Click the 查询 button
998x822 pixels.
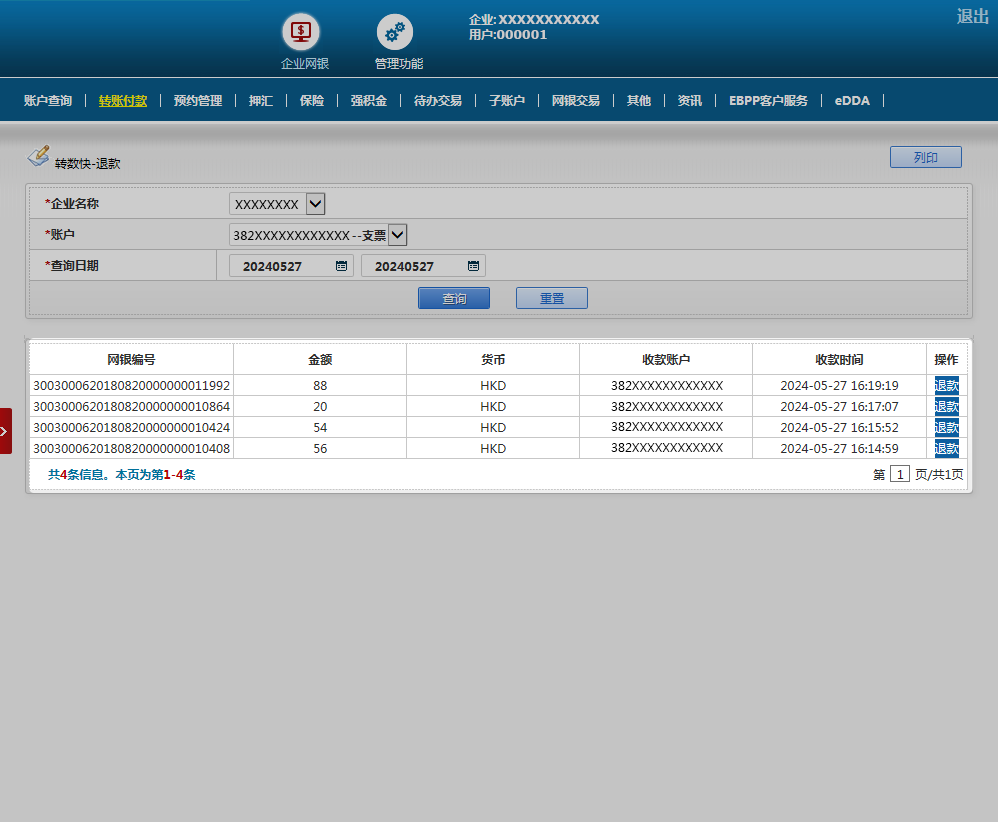tap(454, 298)
